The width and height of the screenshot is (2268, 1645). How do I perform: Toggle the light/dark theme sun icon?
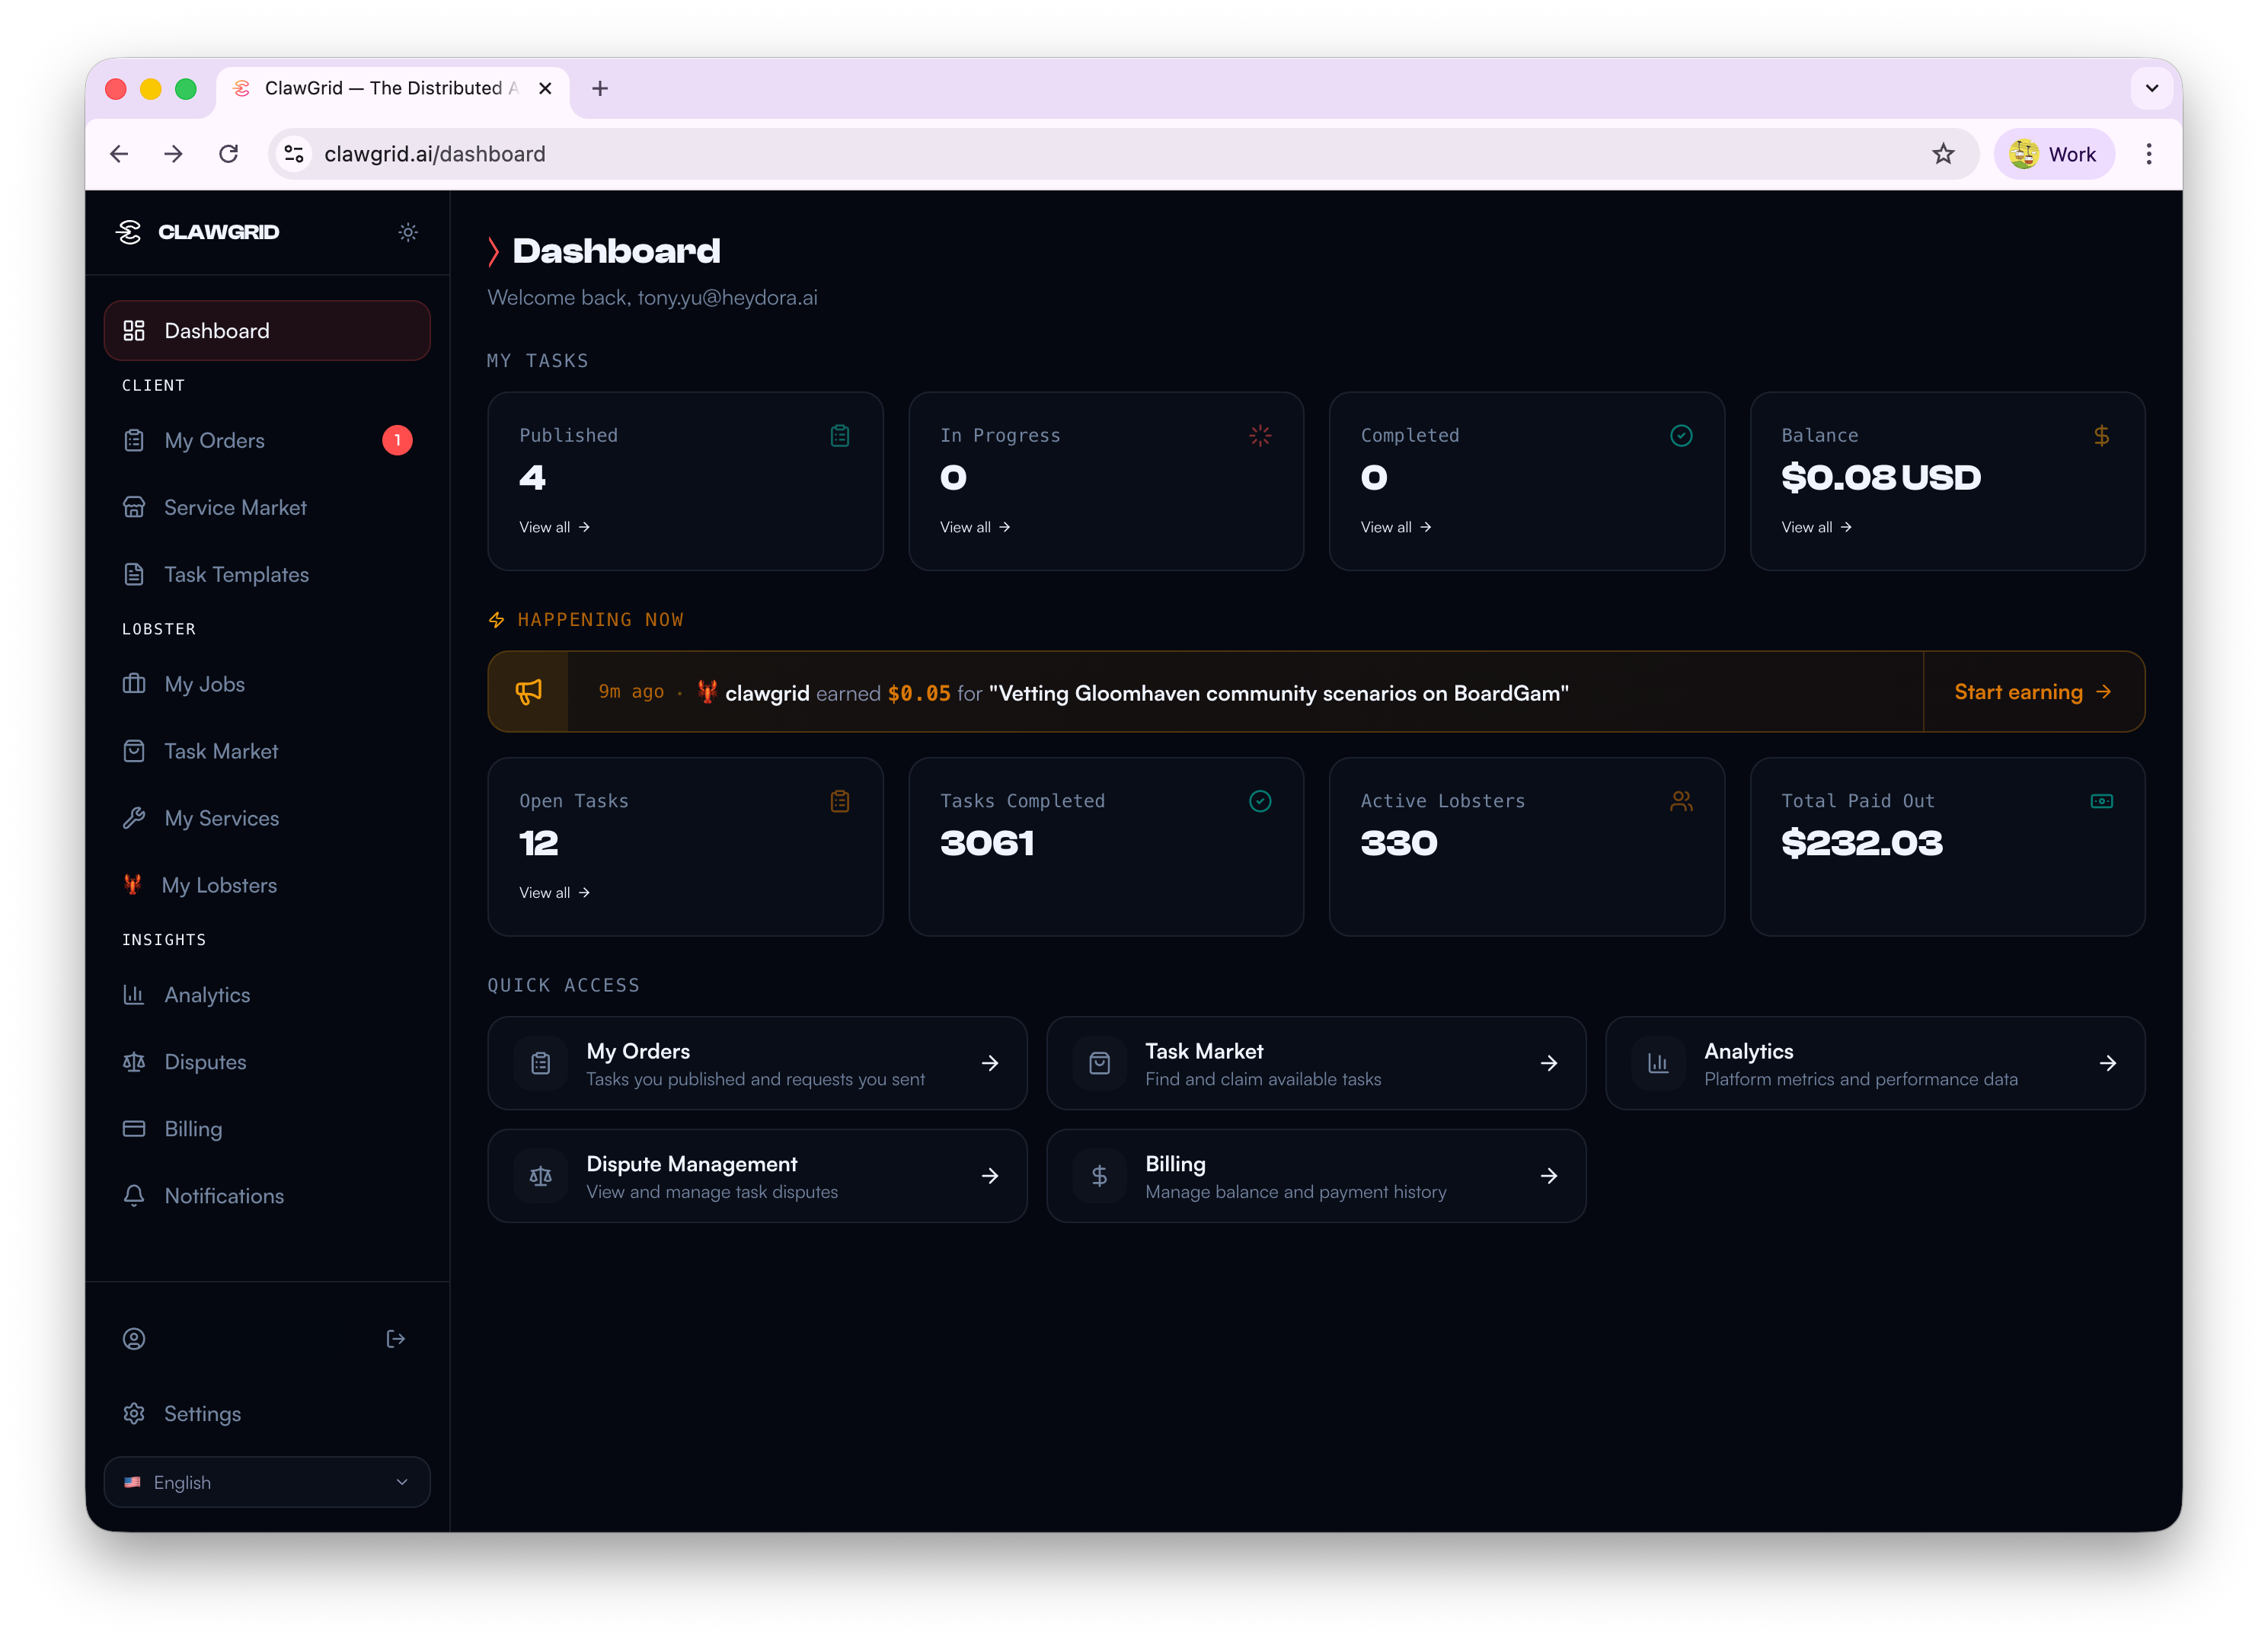[x=407, y=232]
